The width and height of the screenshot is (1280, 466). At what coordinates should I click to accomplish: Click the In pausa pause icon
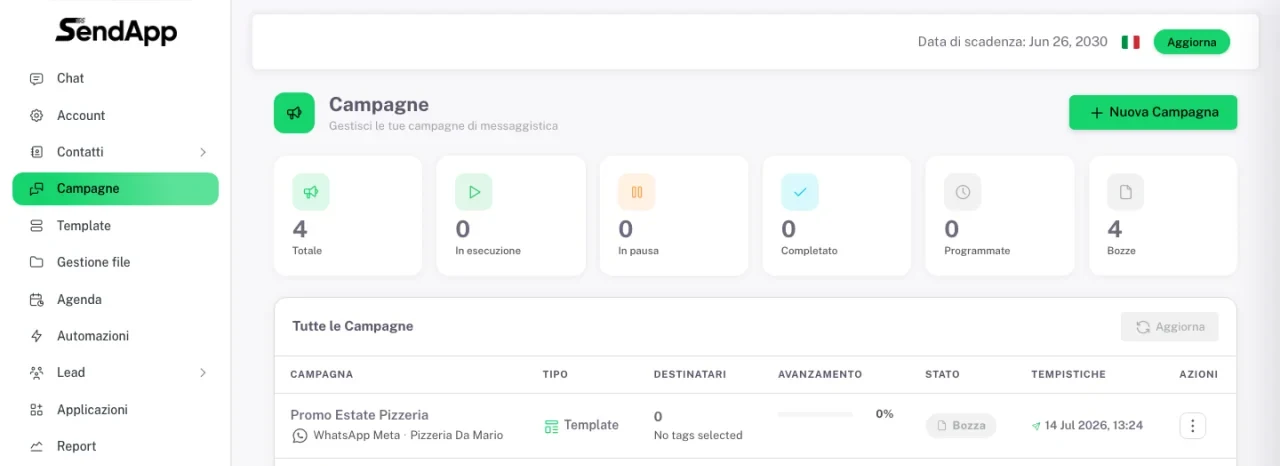pyautogui.click(x=637, y=192)
